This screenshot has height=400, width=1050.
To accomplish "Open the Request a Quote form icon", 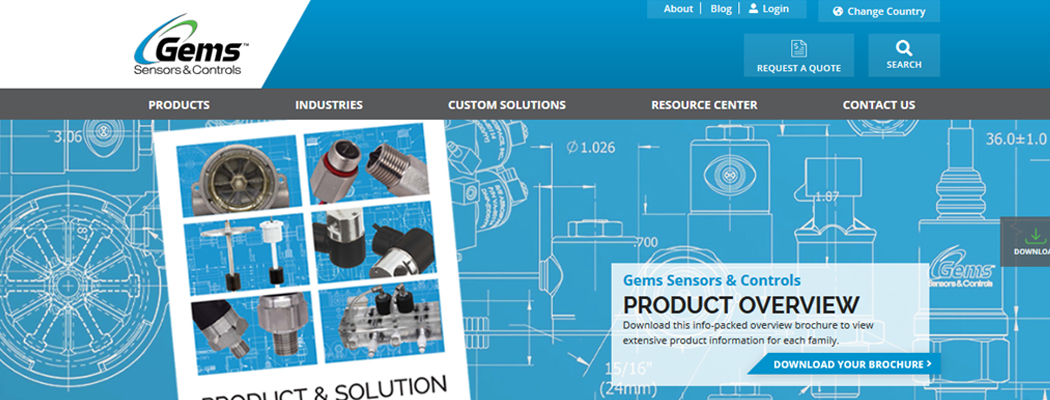I will tap(798, 49).
